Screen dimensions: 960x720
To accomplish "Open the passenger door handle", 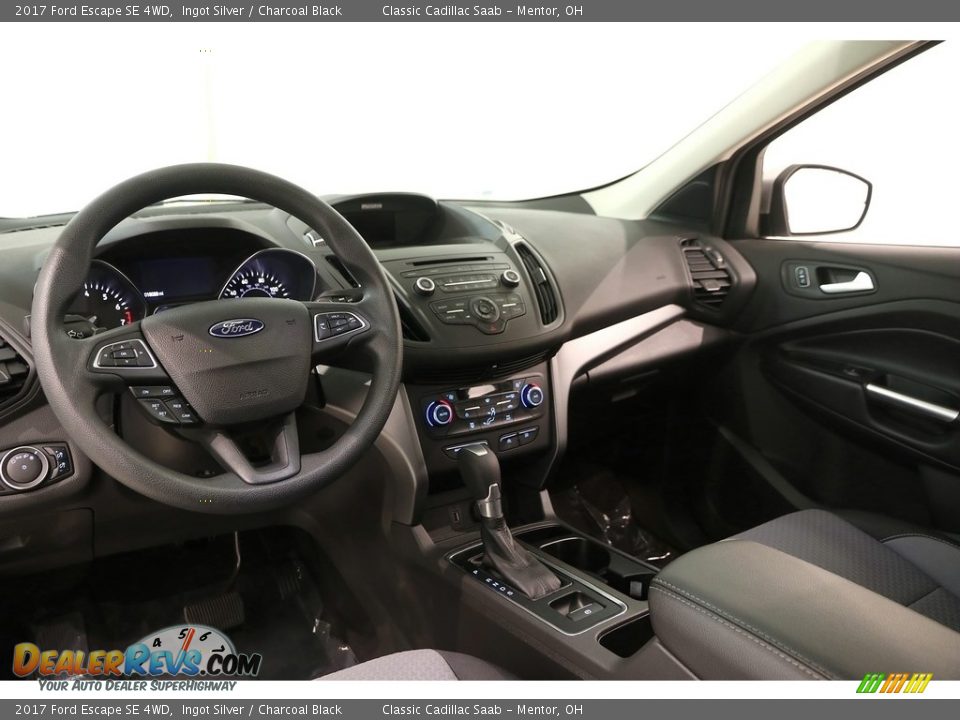I will tap(847, 281).
